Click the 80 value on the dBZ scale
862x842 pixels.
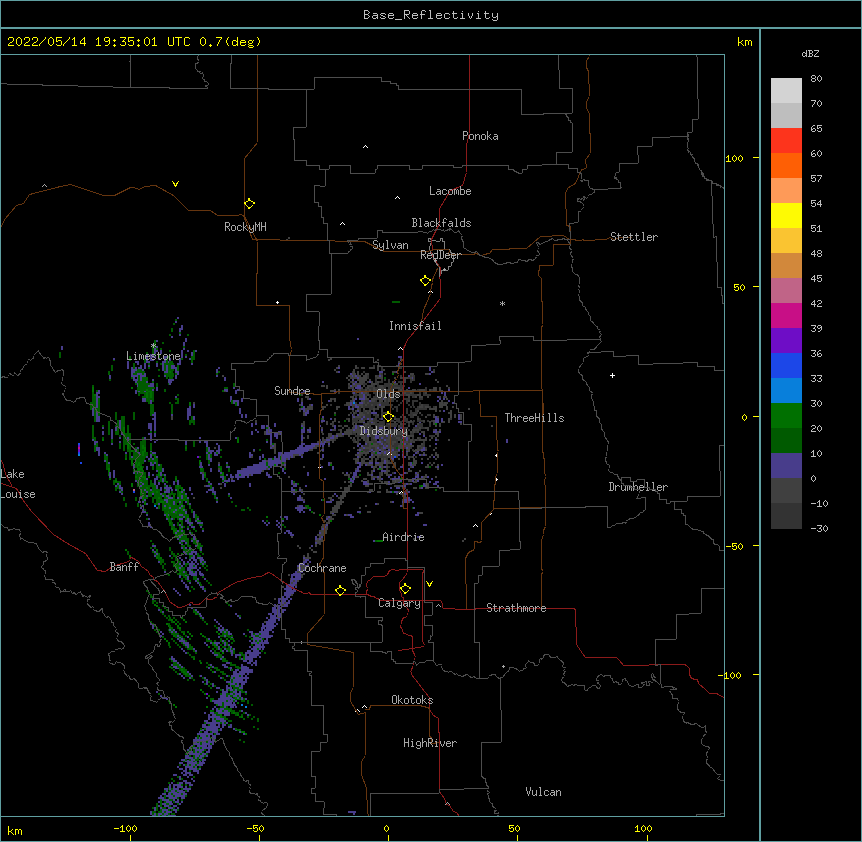tap(816, 79)
